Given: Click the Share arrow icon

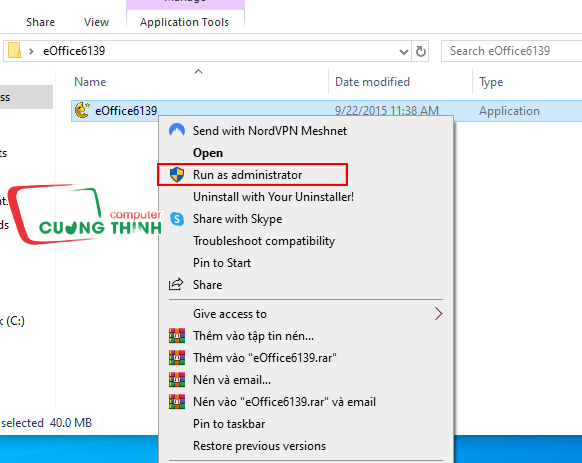Looking at the screenshot, I should pos(176,284).
